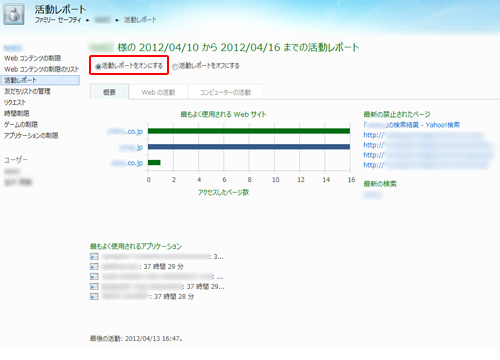Click the short green .co.jp bar
The width and height of the screenshot is (500, 360).
point(154,163)
